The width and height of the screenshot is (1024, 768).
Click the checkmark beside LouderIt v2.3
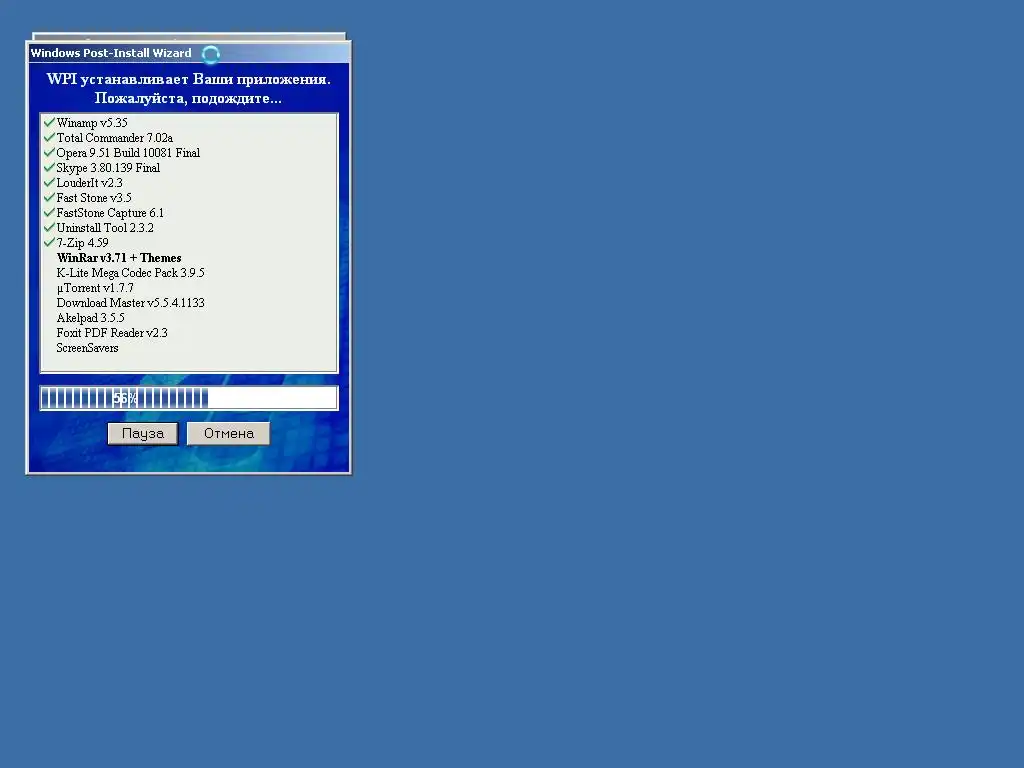click(x=49, y=182)
